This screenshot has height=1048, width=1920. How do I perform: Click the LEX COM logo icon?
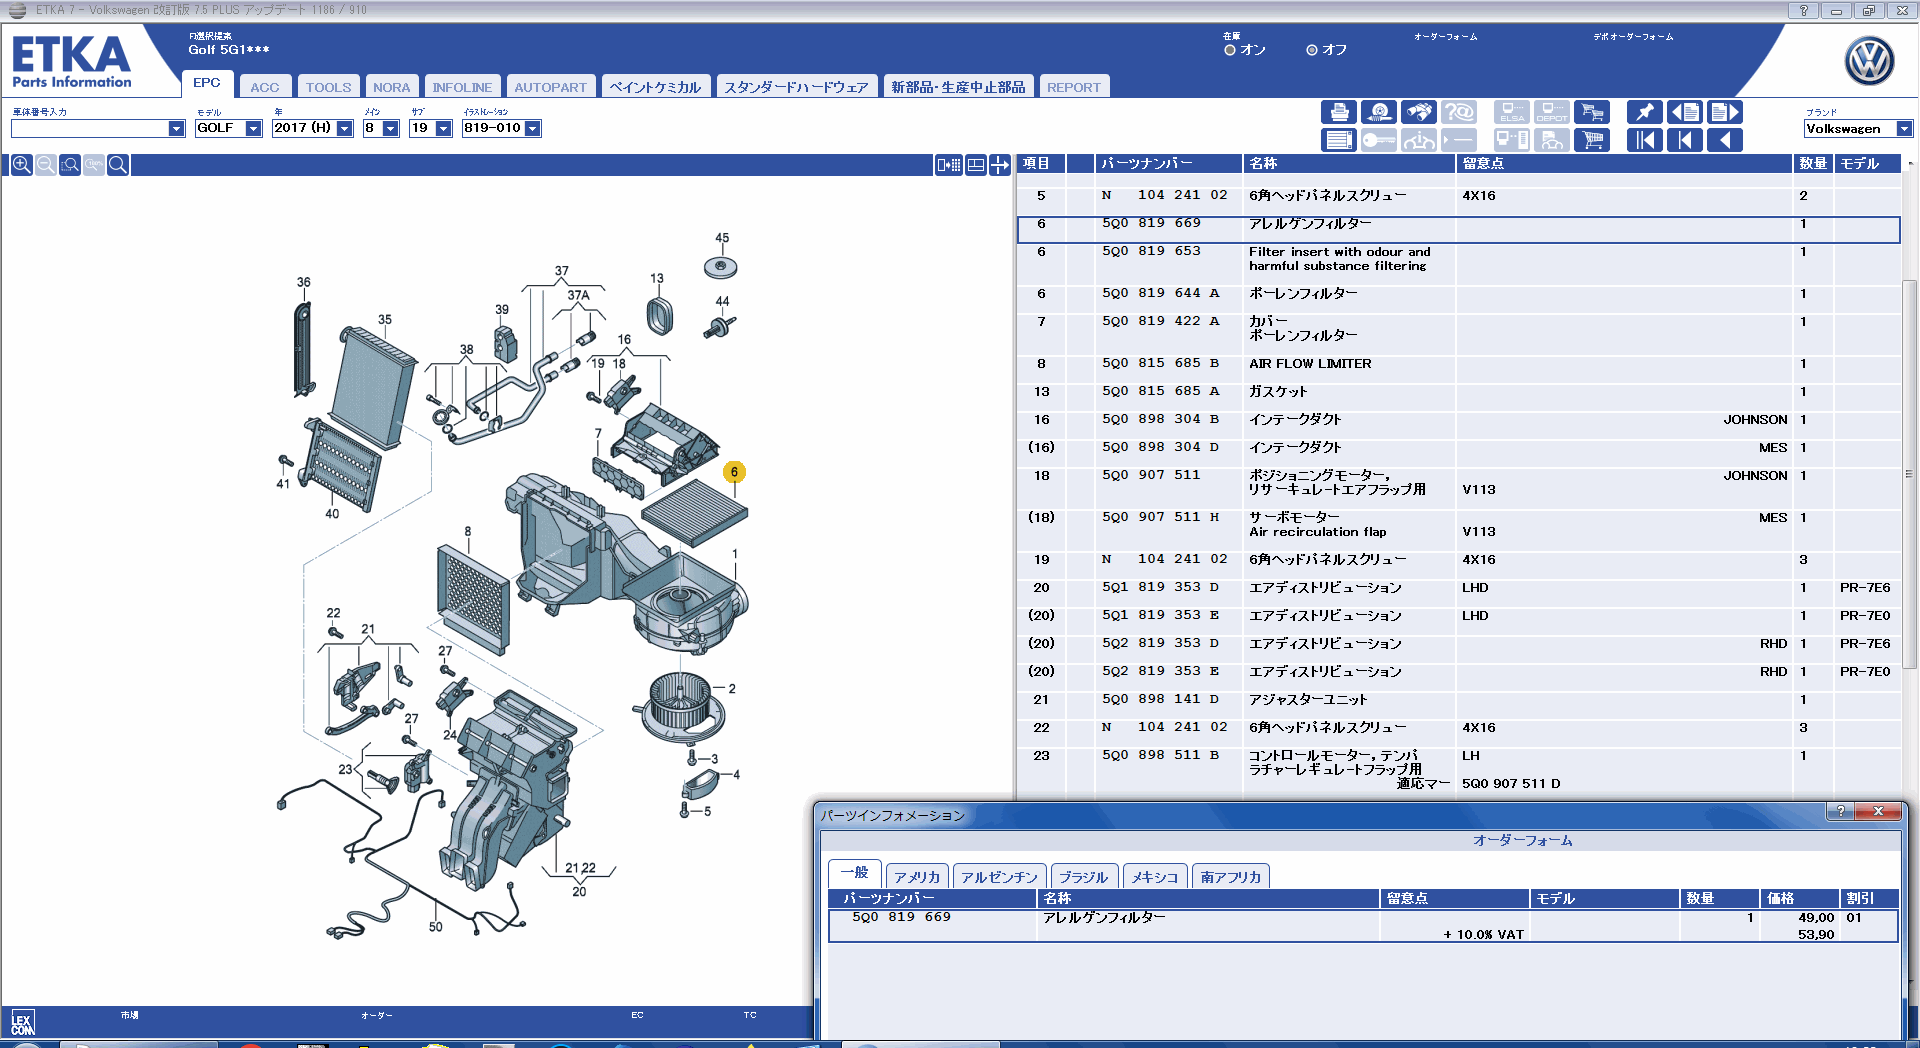click(22, 1023)
